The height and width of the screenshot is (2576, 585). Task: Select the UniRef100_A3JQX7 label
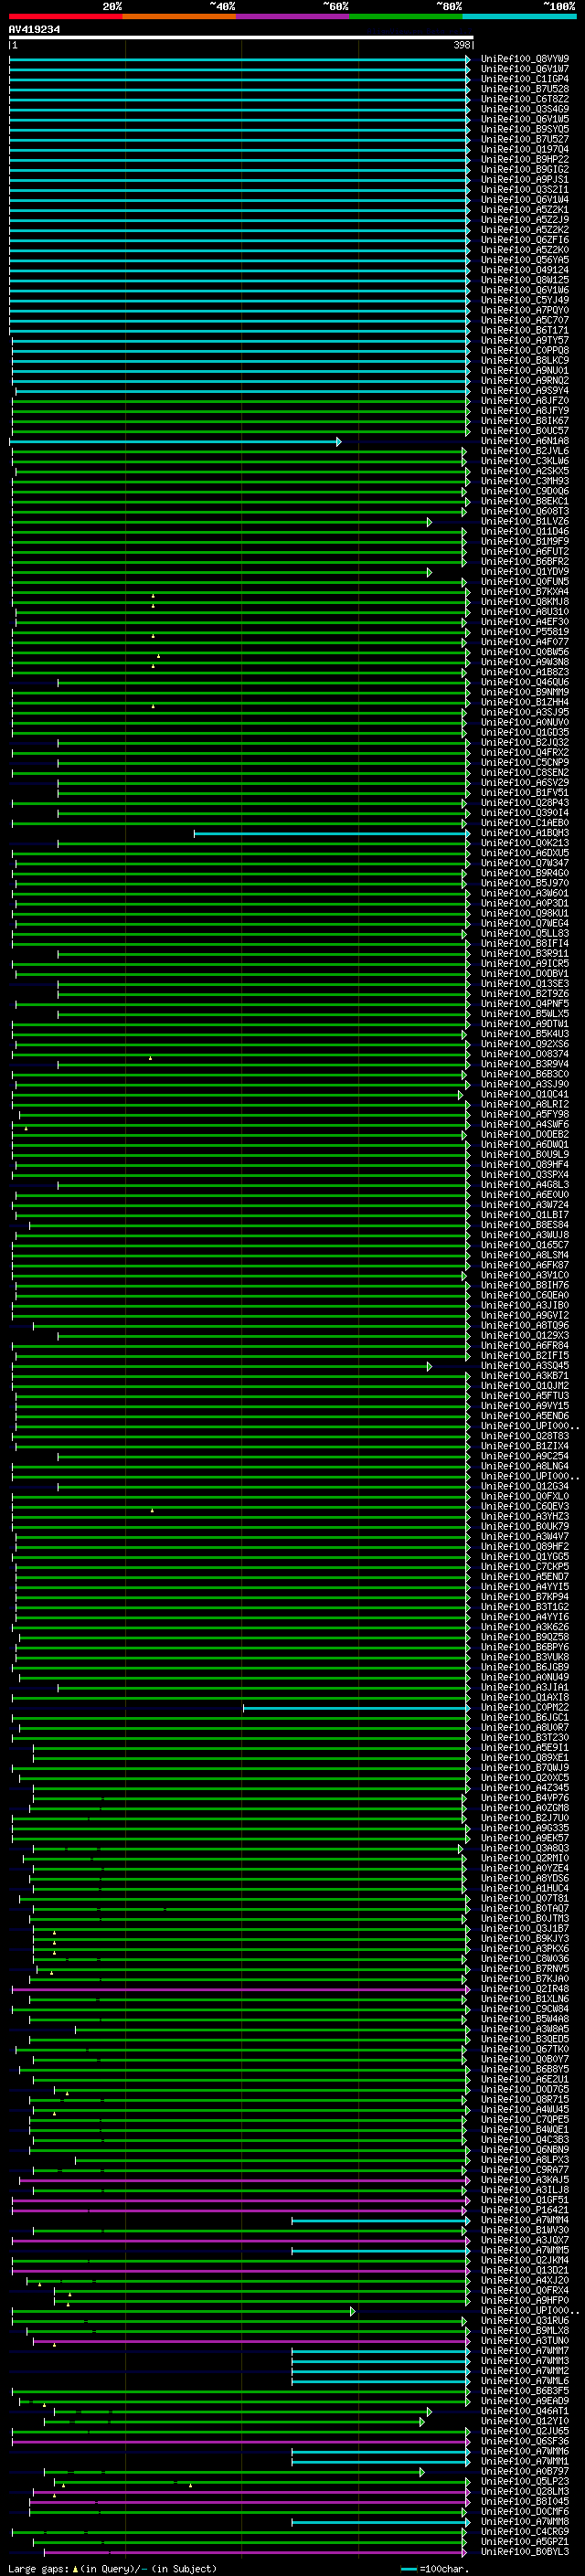(525, 2239)
